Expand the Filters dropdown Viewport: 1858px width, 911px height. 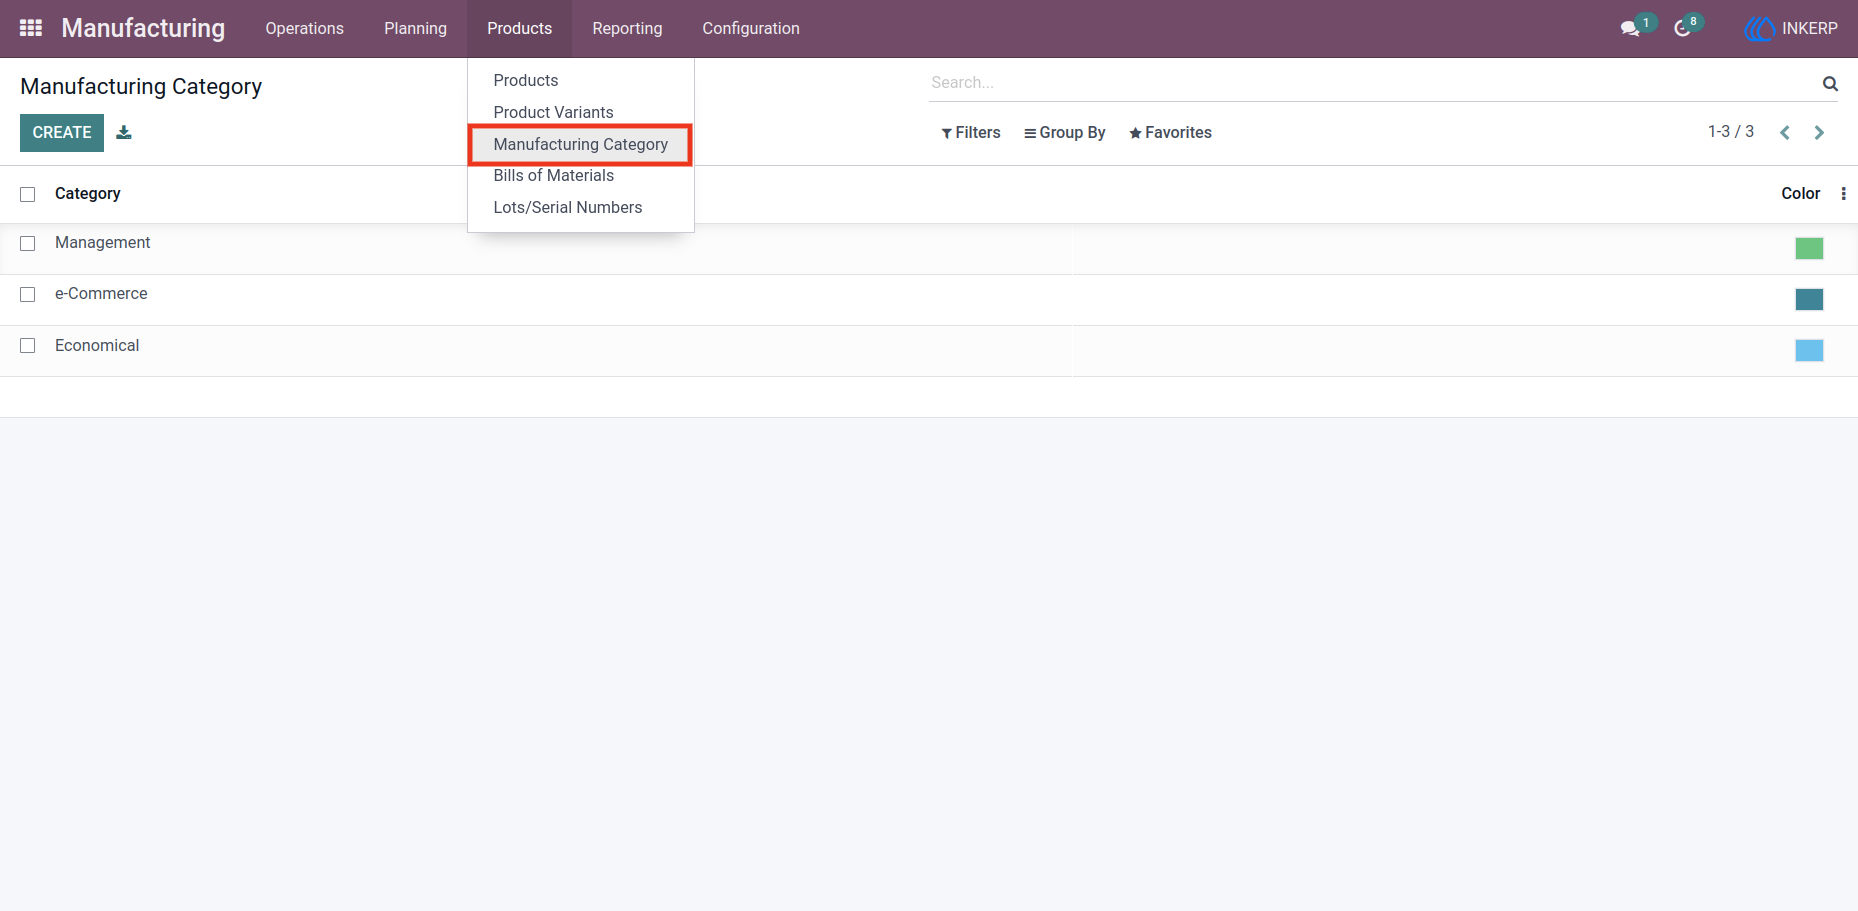[x=971, y=133]
